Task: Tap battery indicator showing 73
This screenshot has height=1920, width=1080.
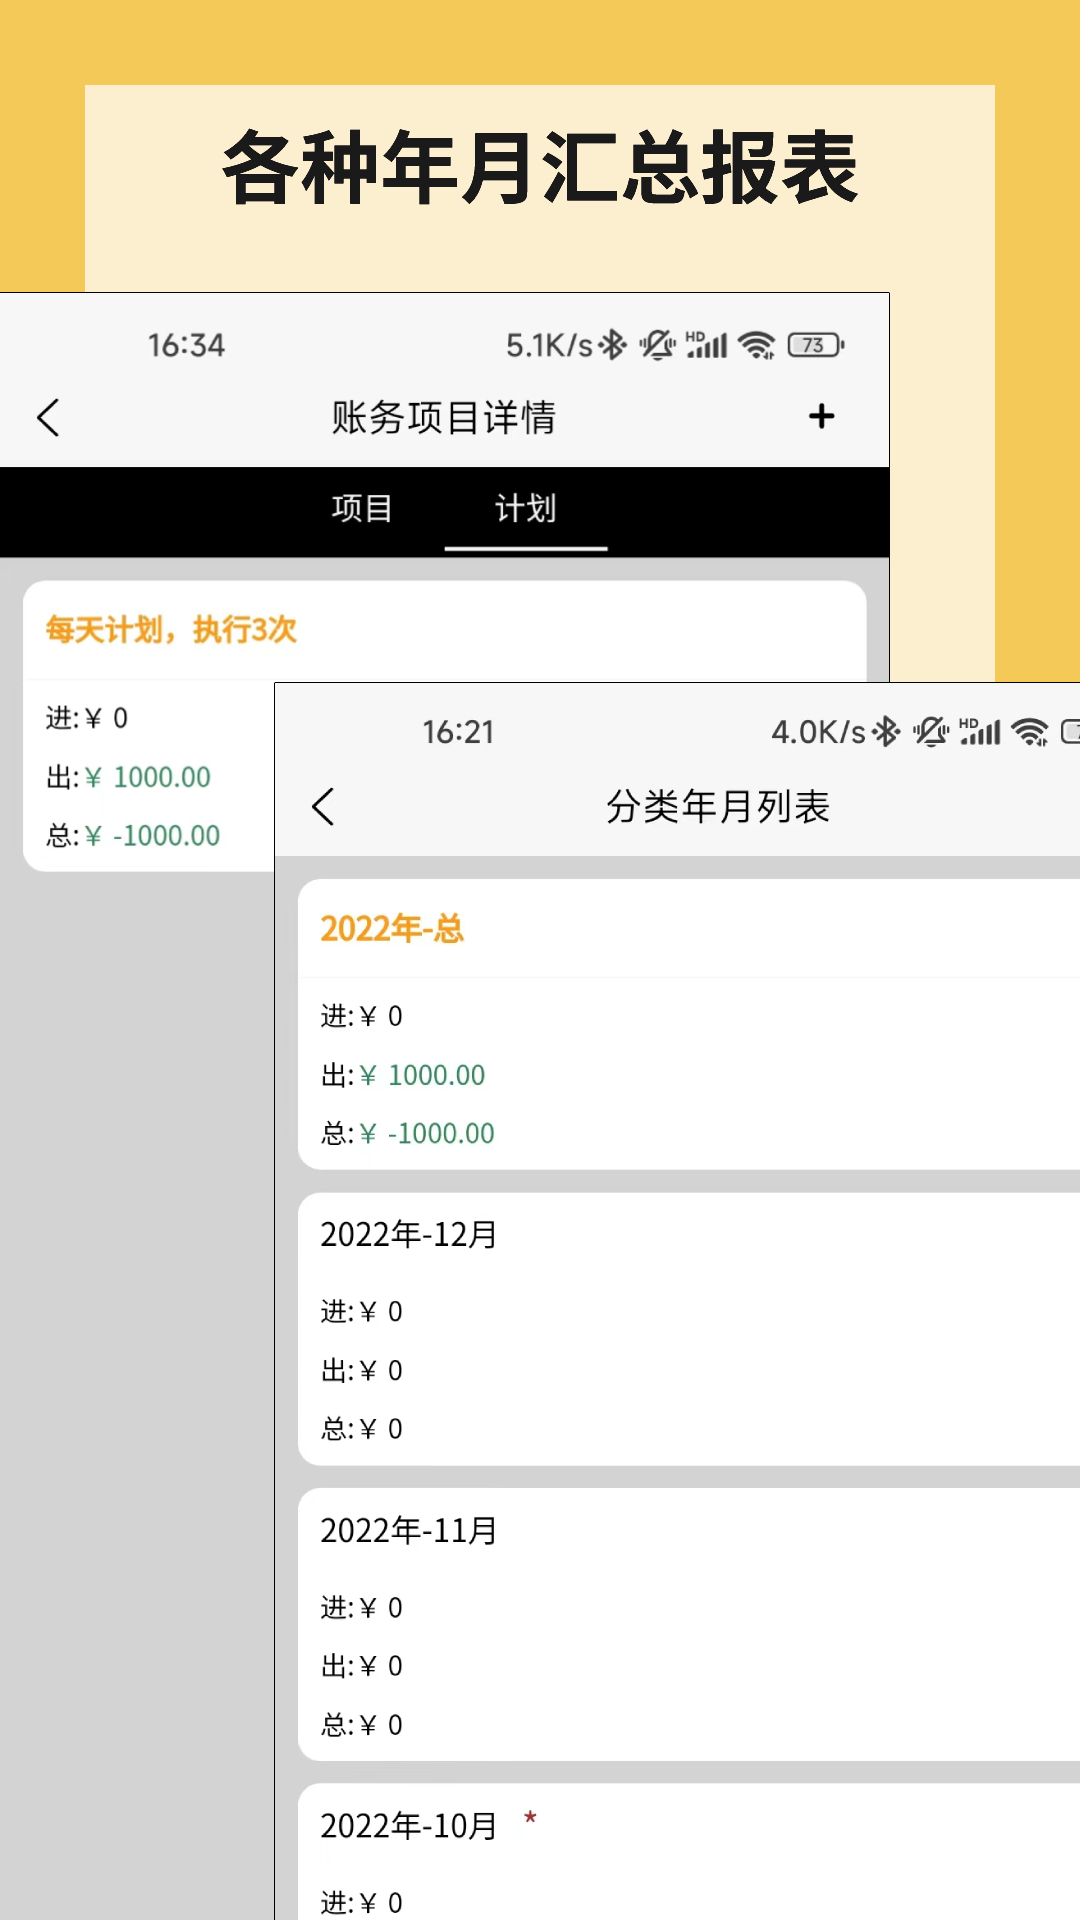Action: pyautogui.click(x=815, y=345)
